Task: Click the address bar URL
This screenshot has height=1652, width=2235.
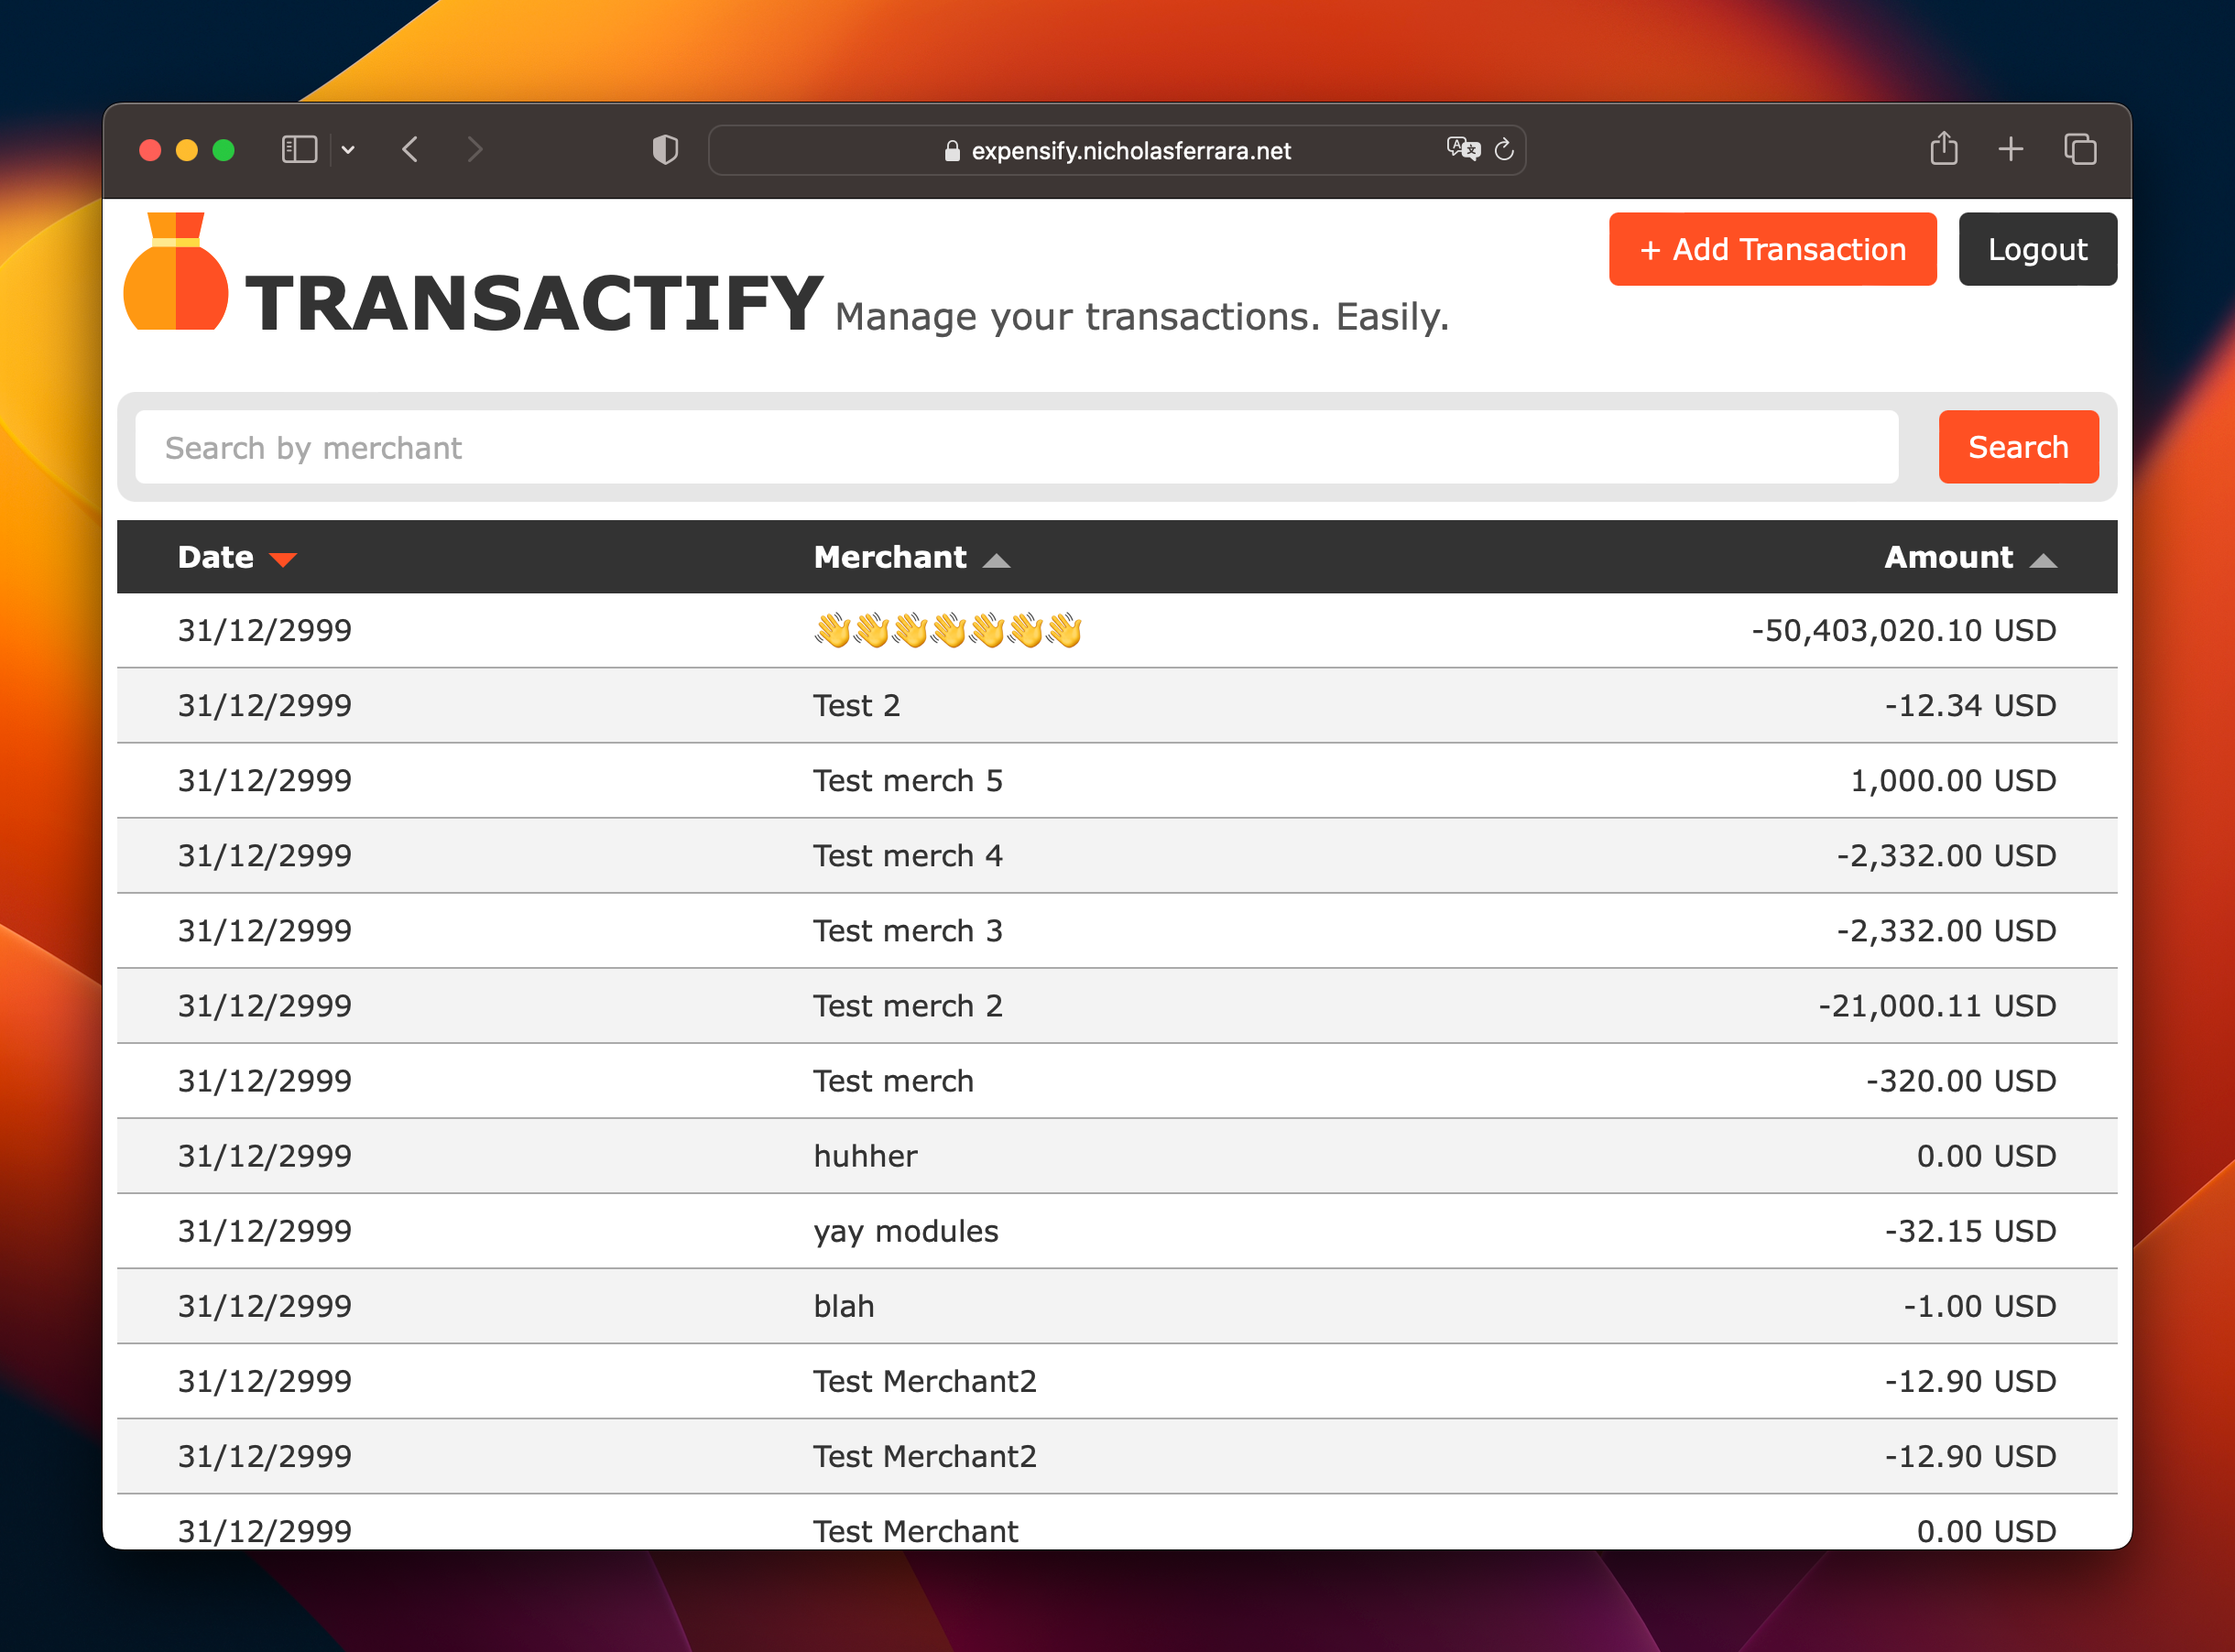Action: 1130,151
